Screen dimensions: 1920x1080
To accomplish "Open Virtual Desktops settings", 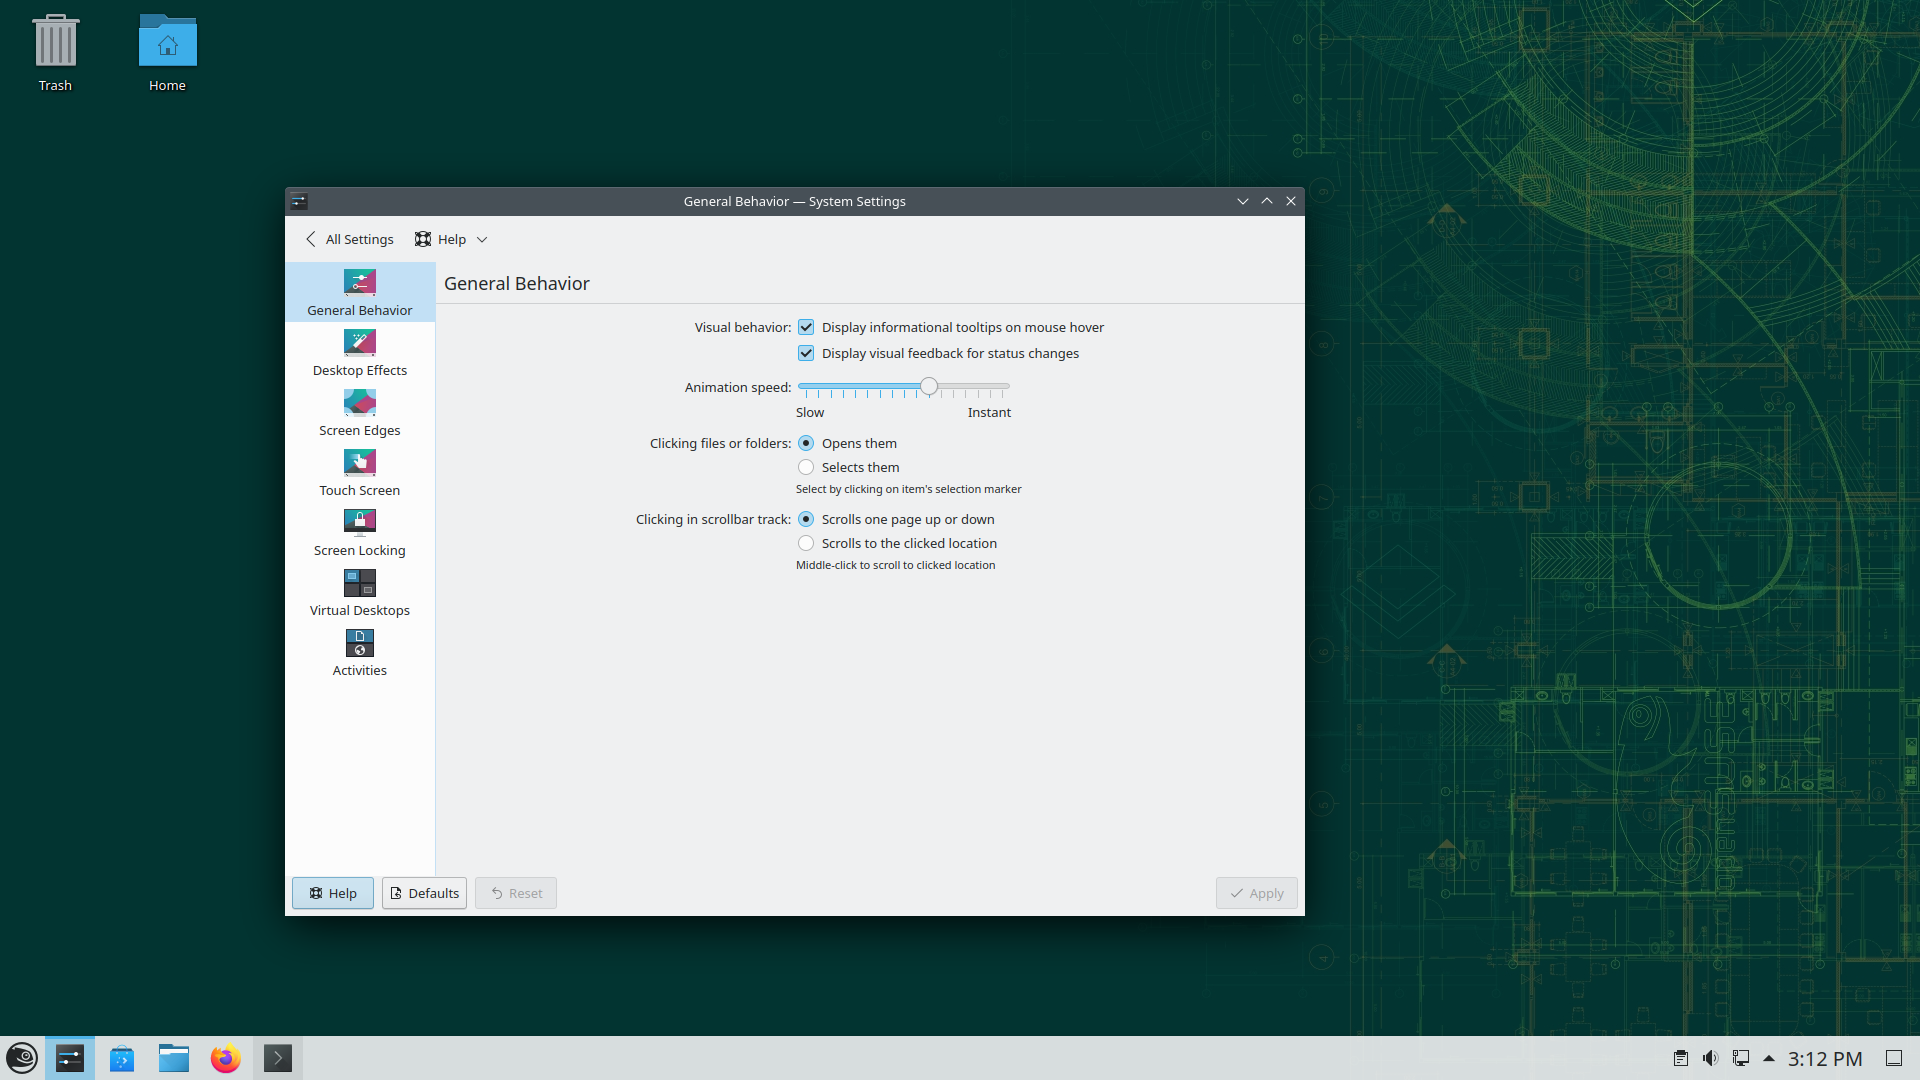I will [360, 593].
